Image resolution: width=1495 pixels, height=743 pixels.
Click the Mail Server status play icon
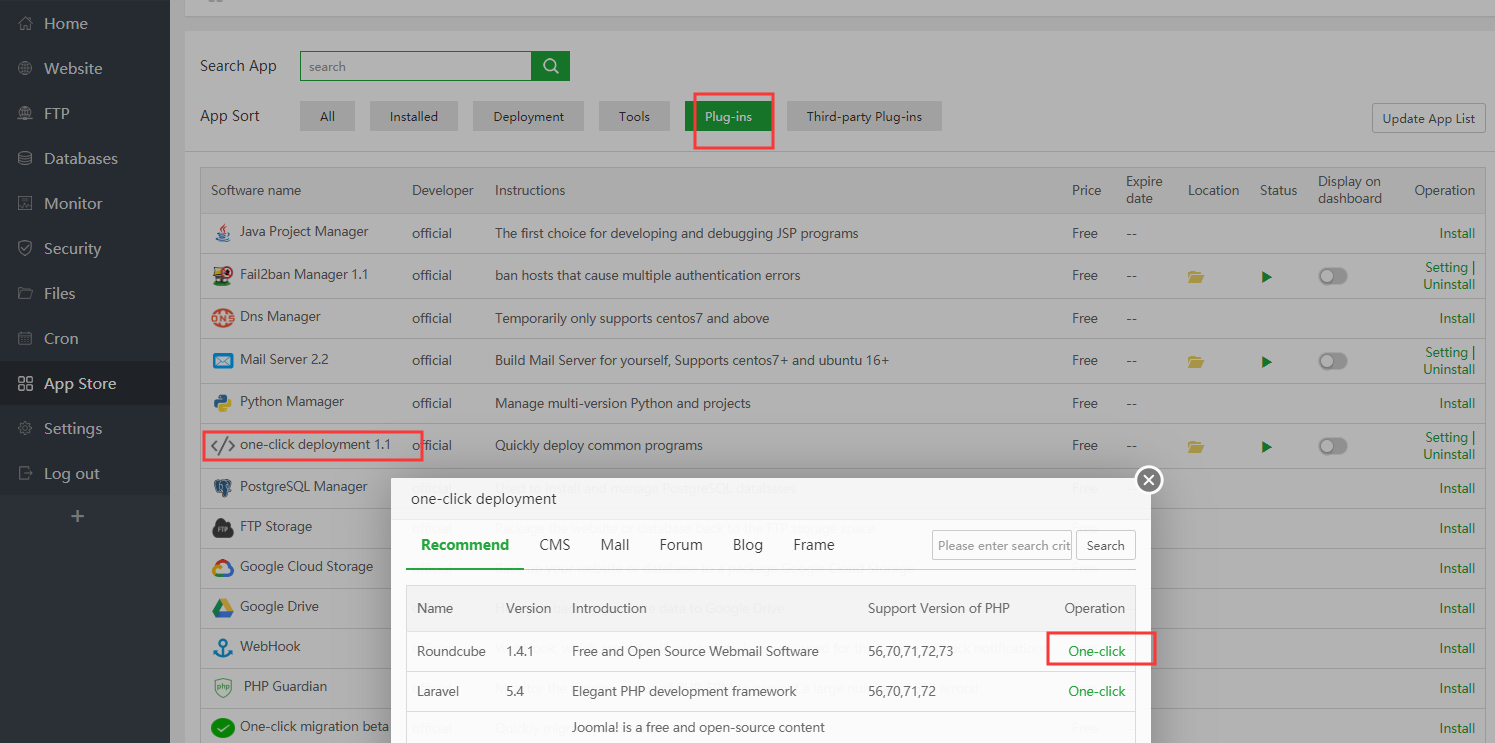click(1267, 362)
